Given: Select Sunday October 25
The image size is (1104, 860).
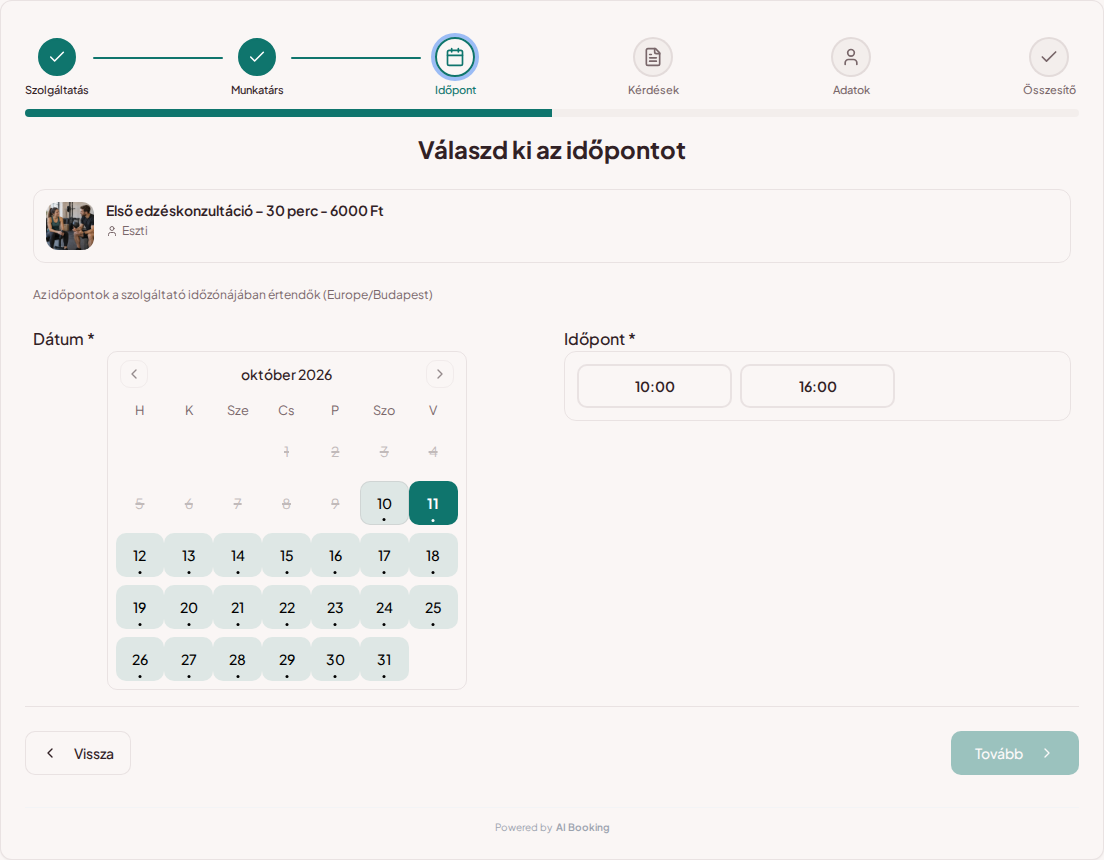Looking at the screenshot, I should (433, 607).
